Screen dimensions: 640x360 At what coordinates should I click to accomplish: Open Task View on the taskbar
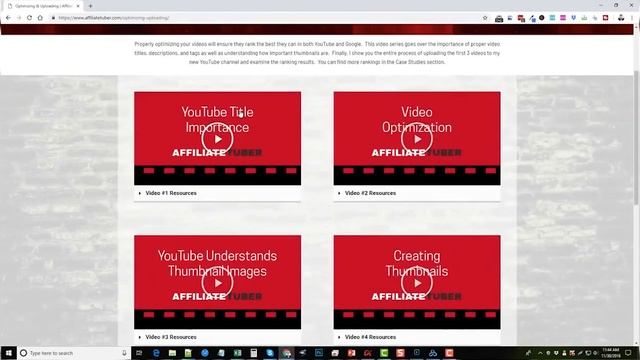(x=139, y=353)
